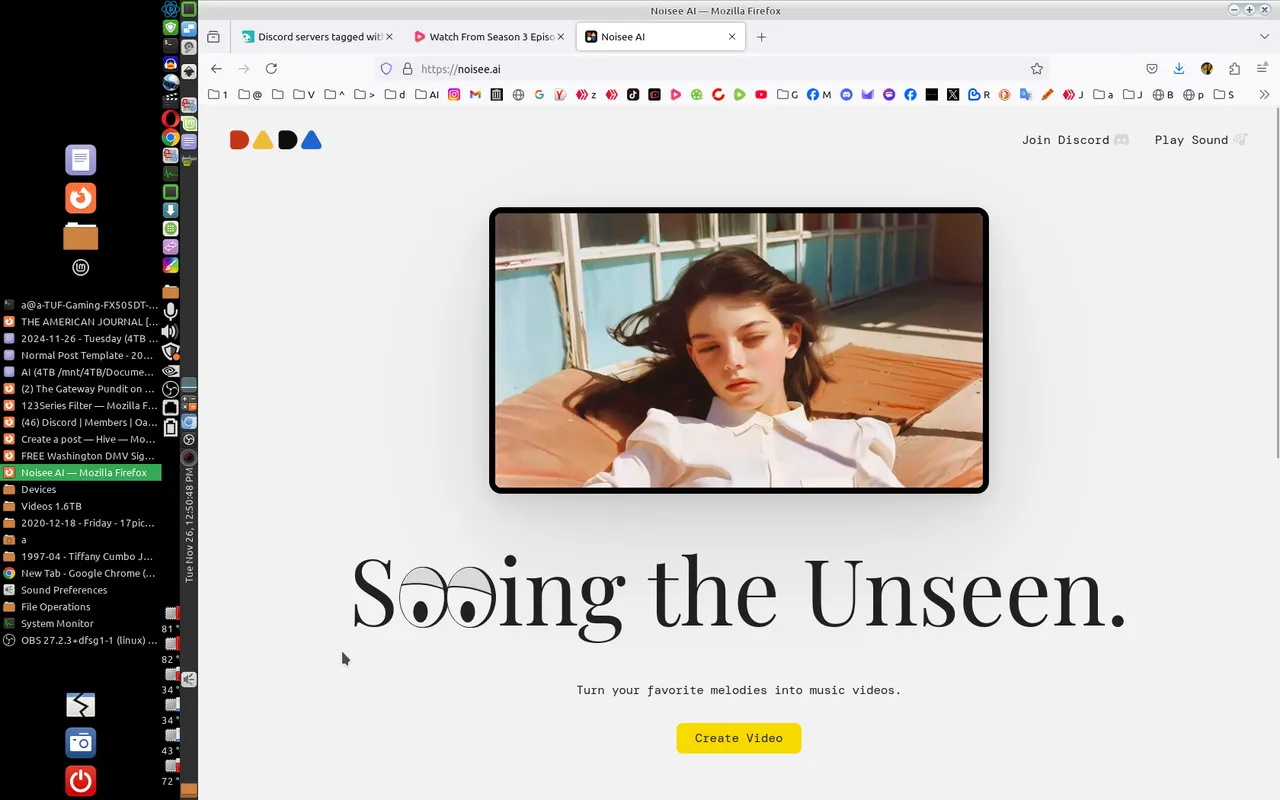The width and height of the screenshot is (1280, 800).
Task: Open the TikTok bookmark
Action: [633, 95]
